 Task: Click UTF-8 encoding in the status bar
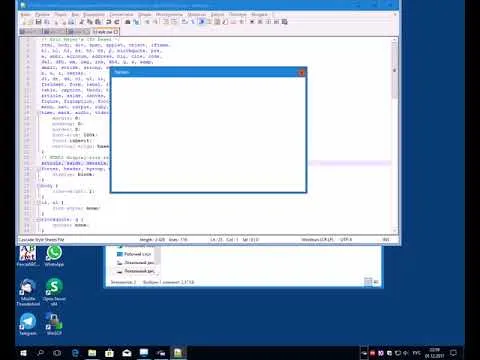346,239
